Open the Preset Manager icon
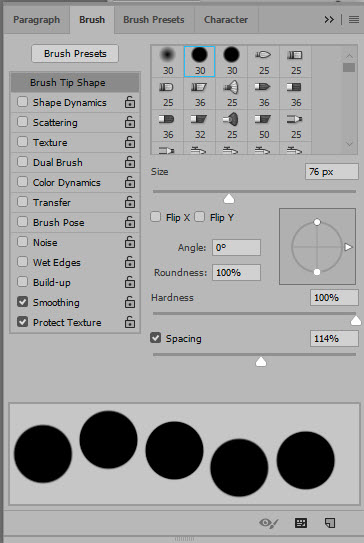Screen dimensions: 364x543 coord(301,523)
